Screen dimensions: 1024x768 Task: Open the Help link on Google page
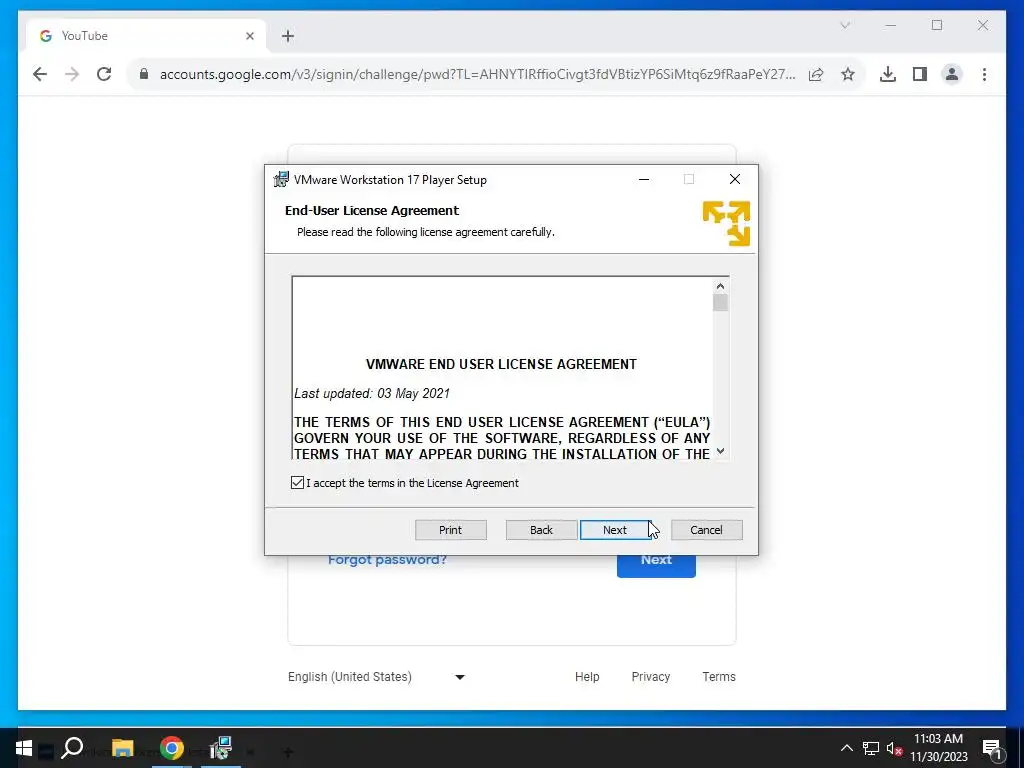(x=587, y=677)
